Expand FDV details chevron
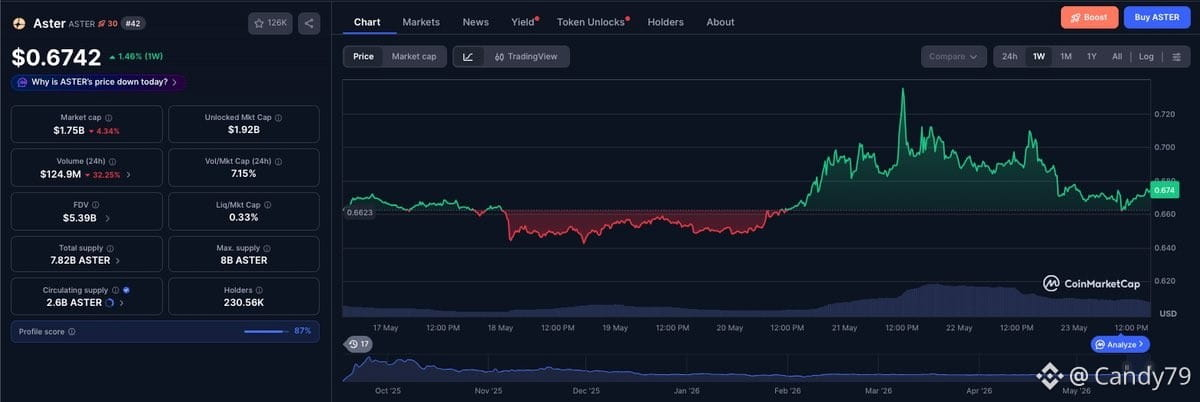Viewport: 1200px width, 402px height. pyautogui.click(x=107, y=217)
